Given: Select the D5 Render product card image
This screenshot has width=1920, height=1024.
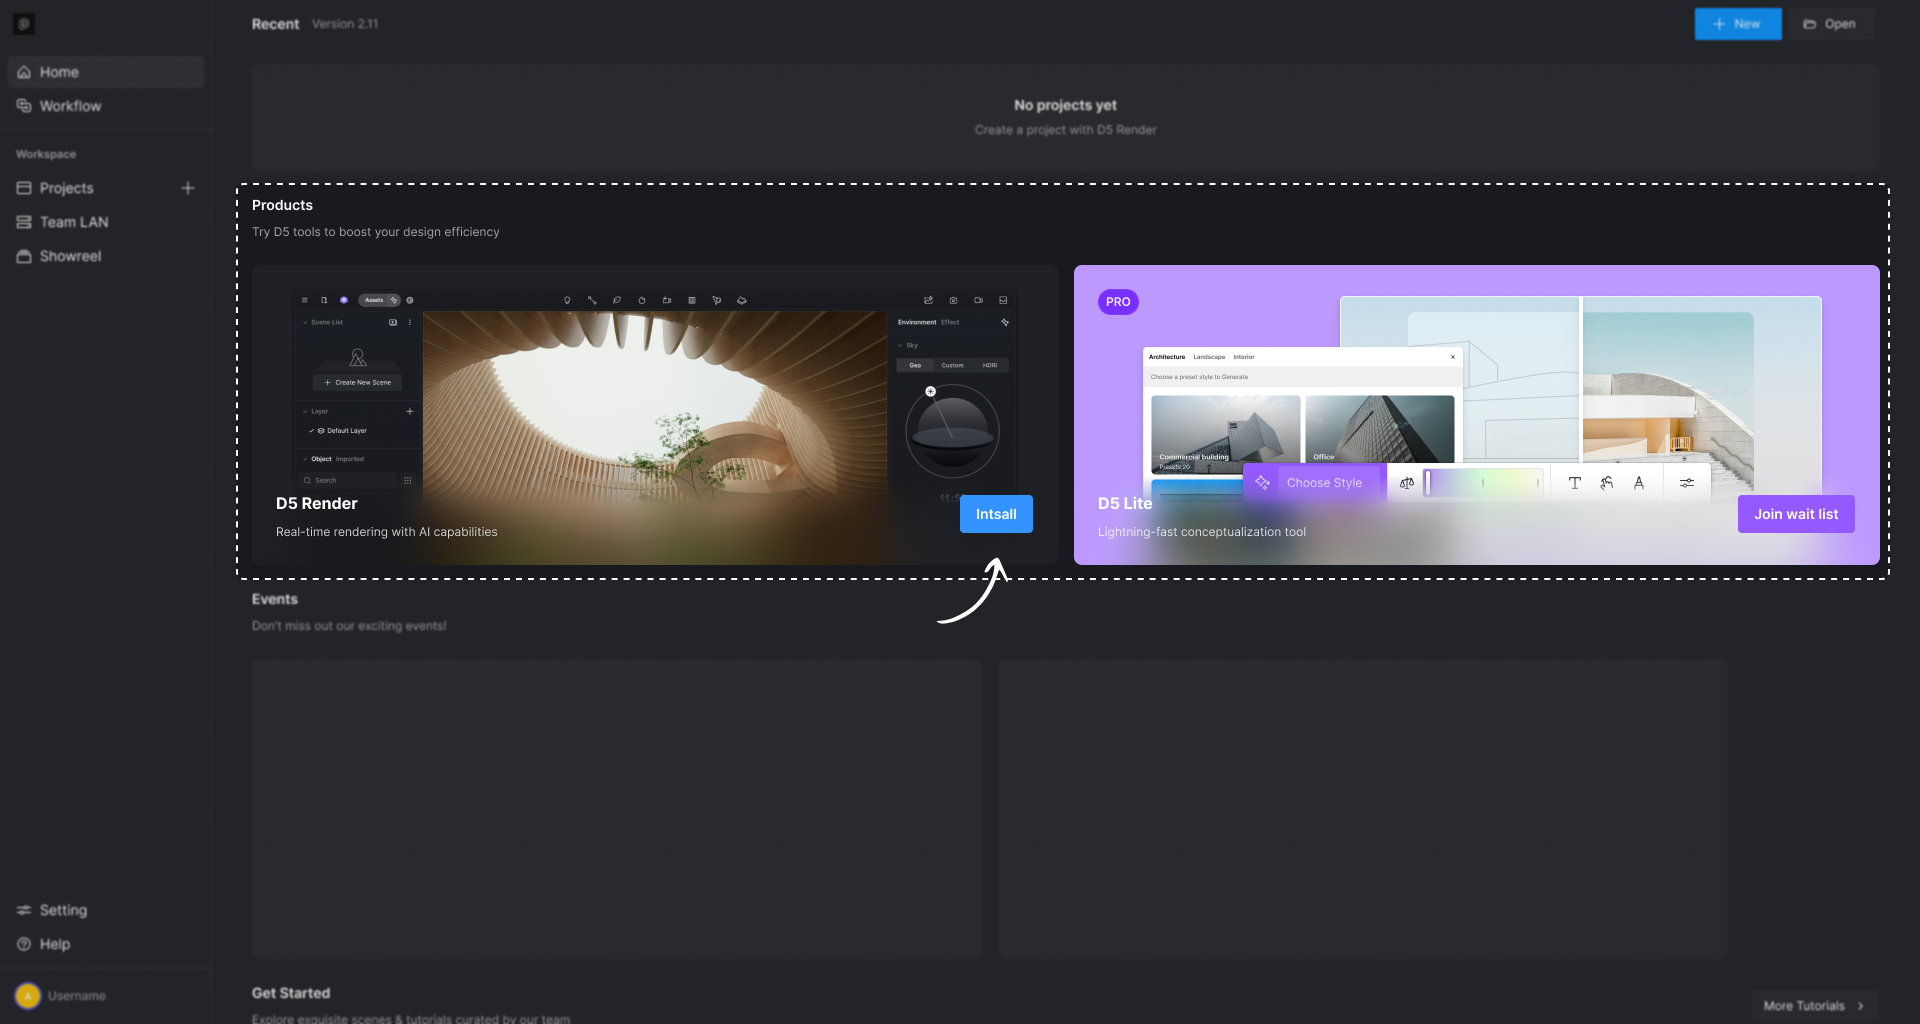Looking at the screenshot, I should coord(655,415).
